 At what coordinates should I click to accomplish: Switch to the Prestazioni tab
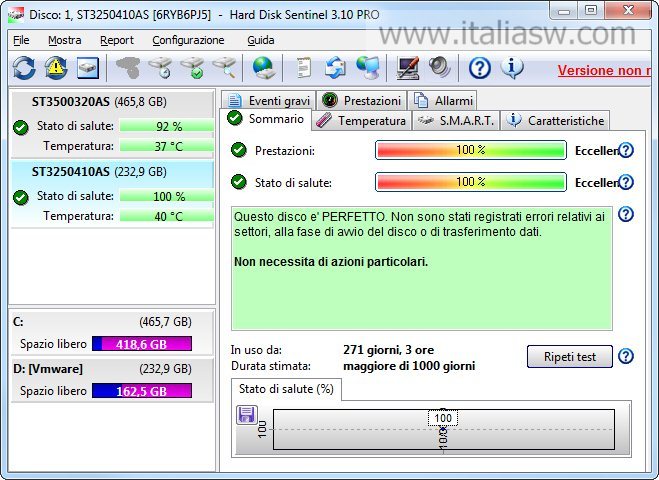pyautogui.click(x=361, y=100)
